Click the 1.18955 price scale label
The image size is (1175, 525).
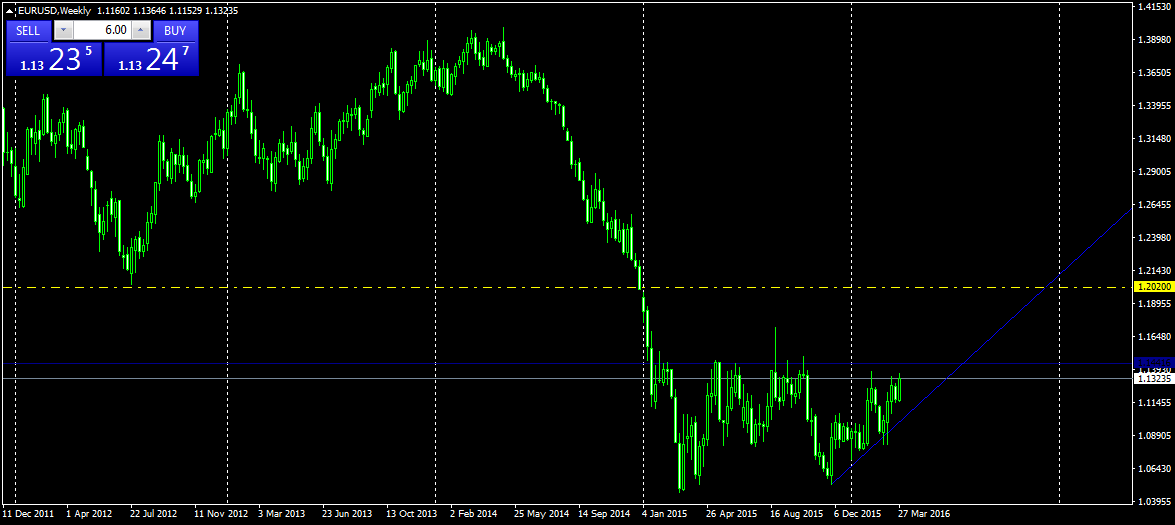point(1154,304)
